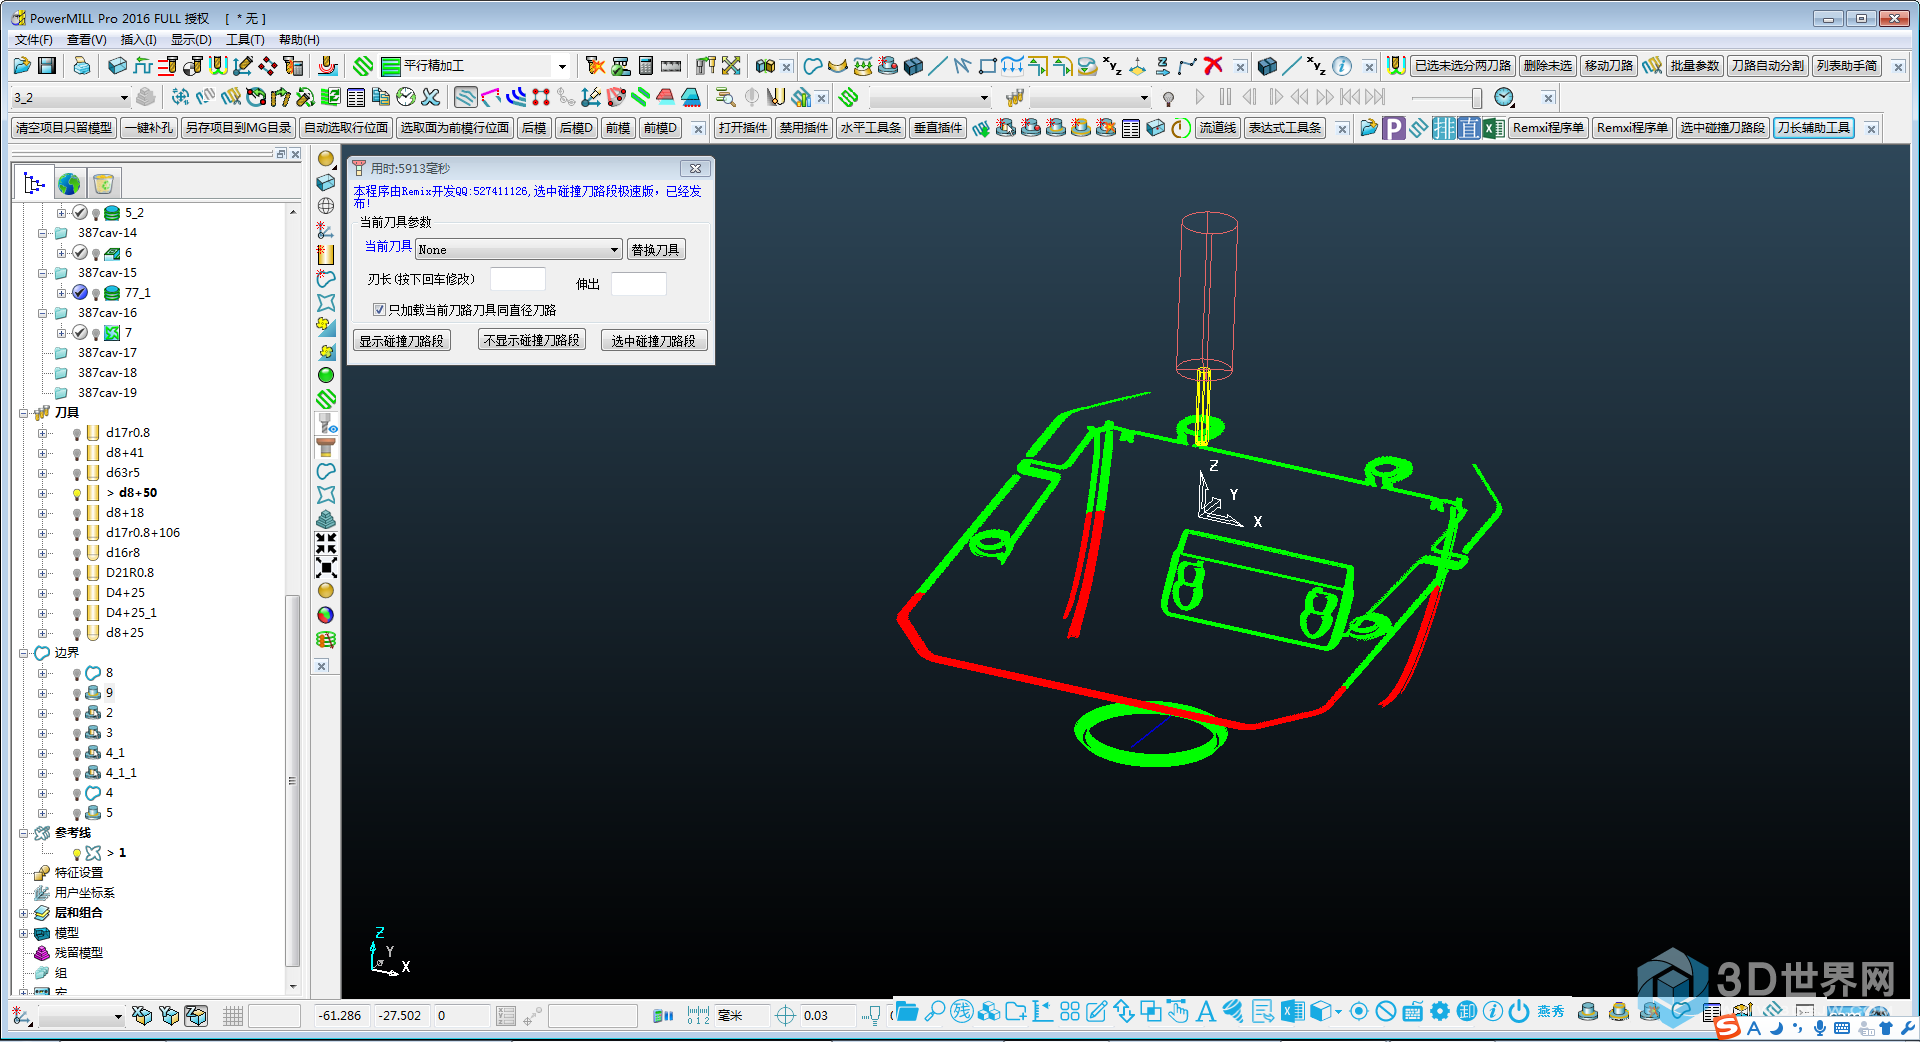Expand the 层和组合 tree node
The width and height of the screenshot is (1920, 1042).
pos(24,913)
